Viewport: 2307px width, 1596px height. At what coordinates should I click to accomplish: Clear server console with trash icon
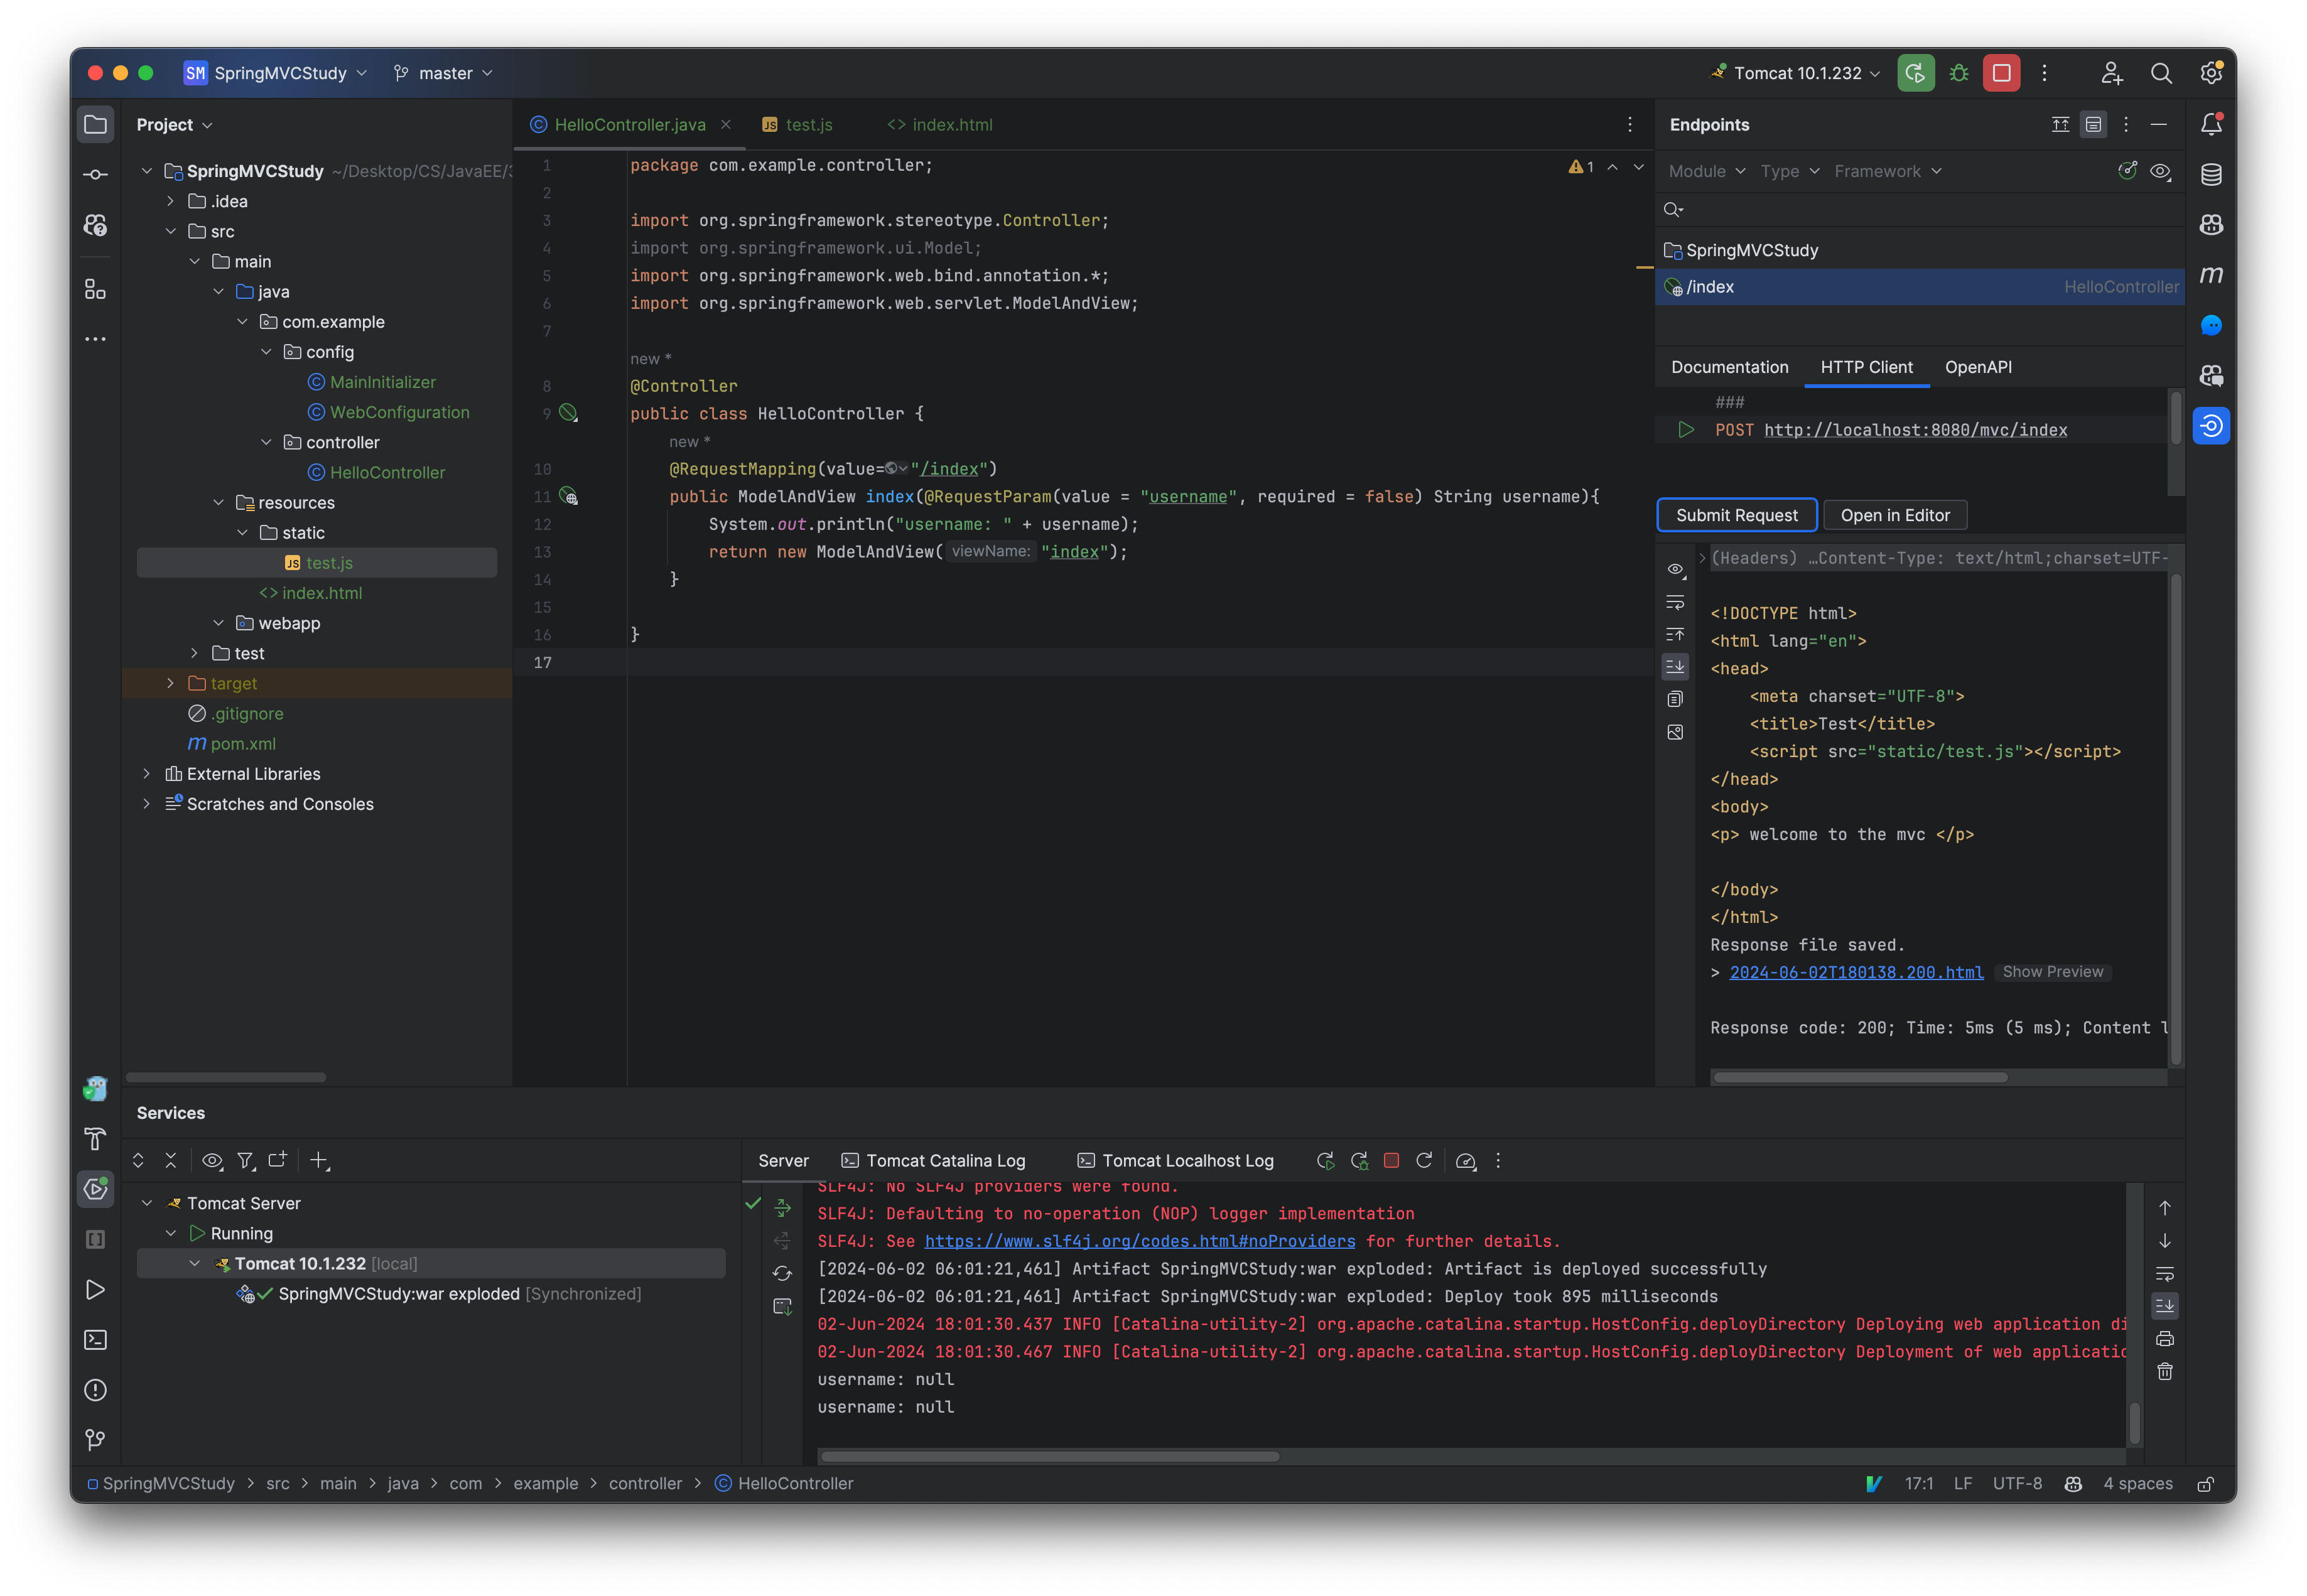click(2164, 1372)
